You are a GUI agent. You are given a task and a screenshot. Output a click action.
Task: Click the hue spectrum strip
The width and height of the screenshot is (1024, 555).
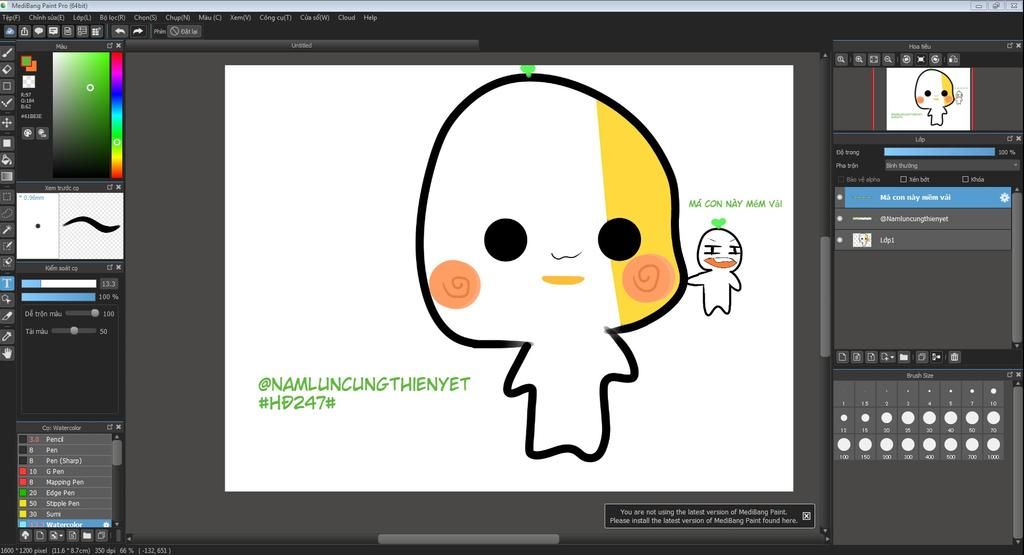(x=117, y=115)
